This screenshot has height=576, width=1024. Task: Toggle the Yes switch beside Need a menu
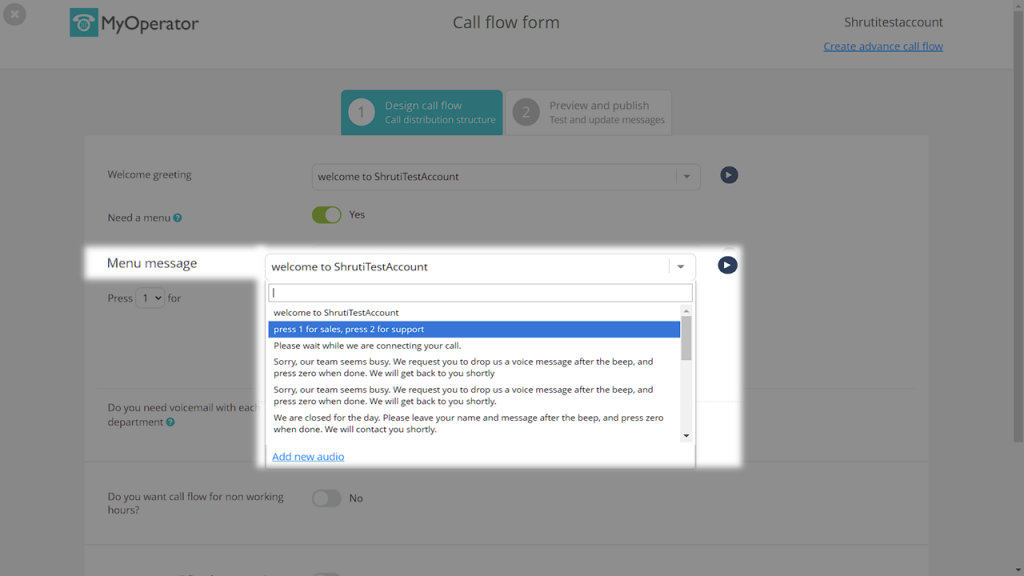tap(326, 214)
